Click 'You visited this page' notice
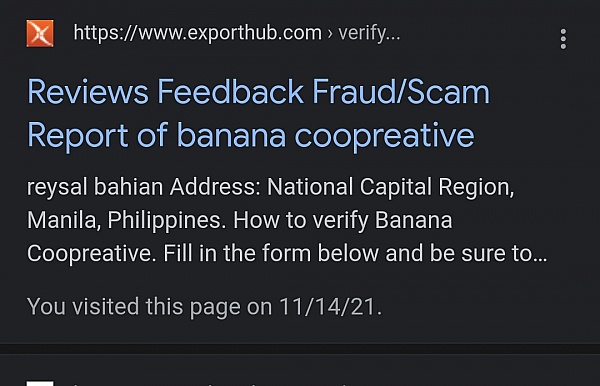Viewport: 600px width, 386px height. click(x=136, y=307)
